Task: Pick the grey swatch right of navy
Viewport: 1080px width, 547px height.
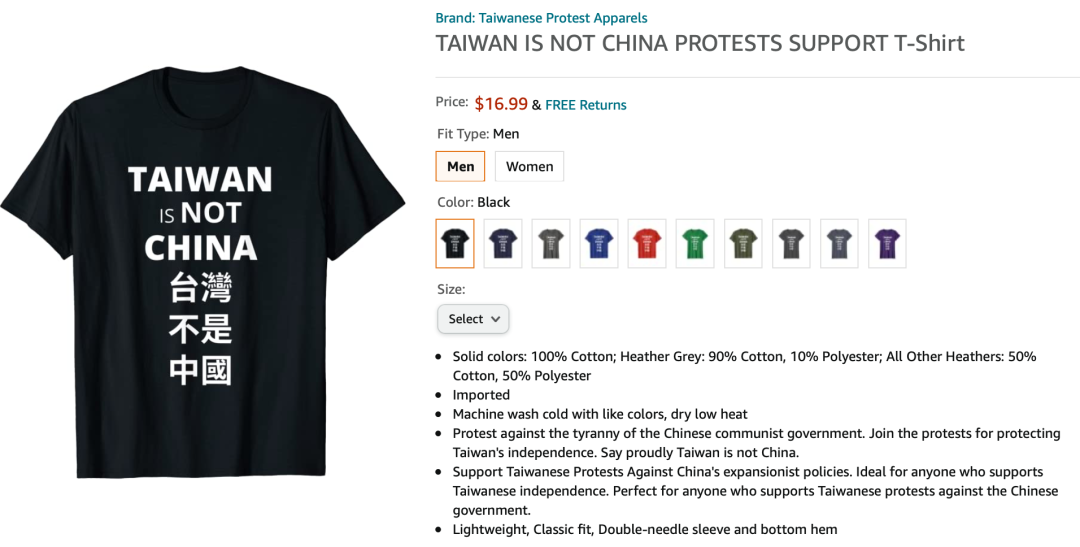Action: (551, 243)
